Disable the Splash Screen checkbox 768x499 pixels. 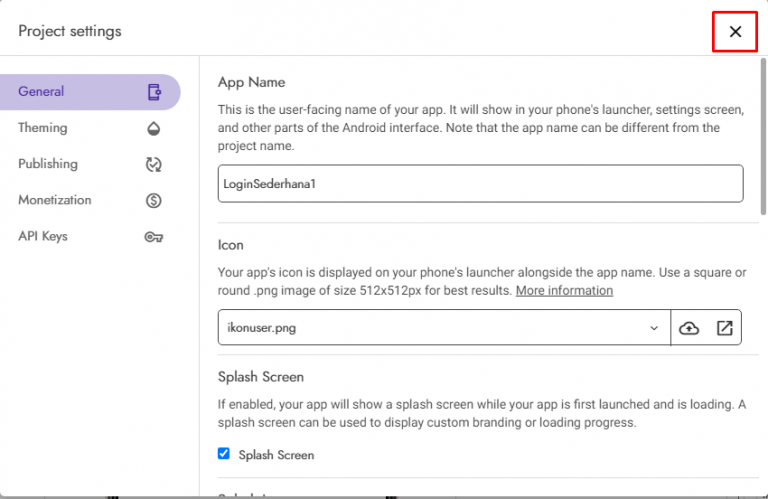tap(224, 454)
